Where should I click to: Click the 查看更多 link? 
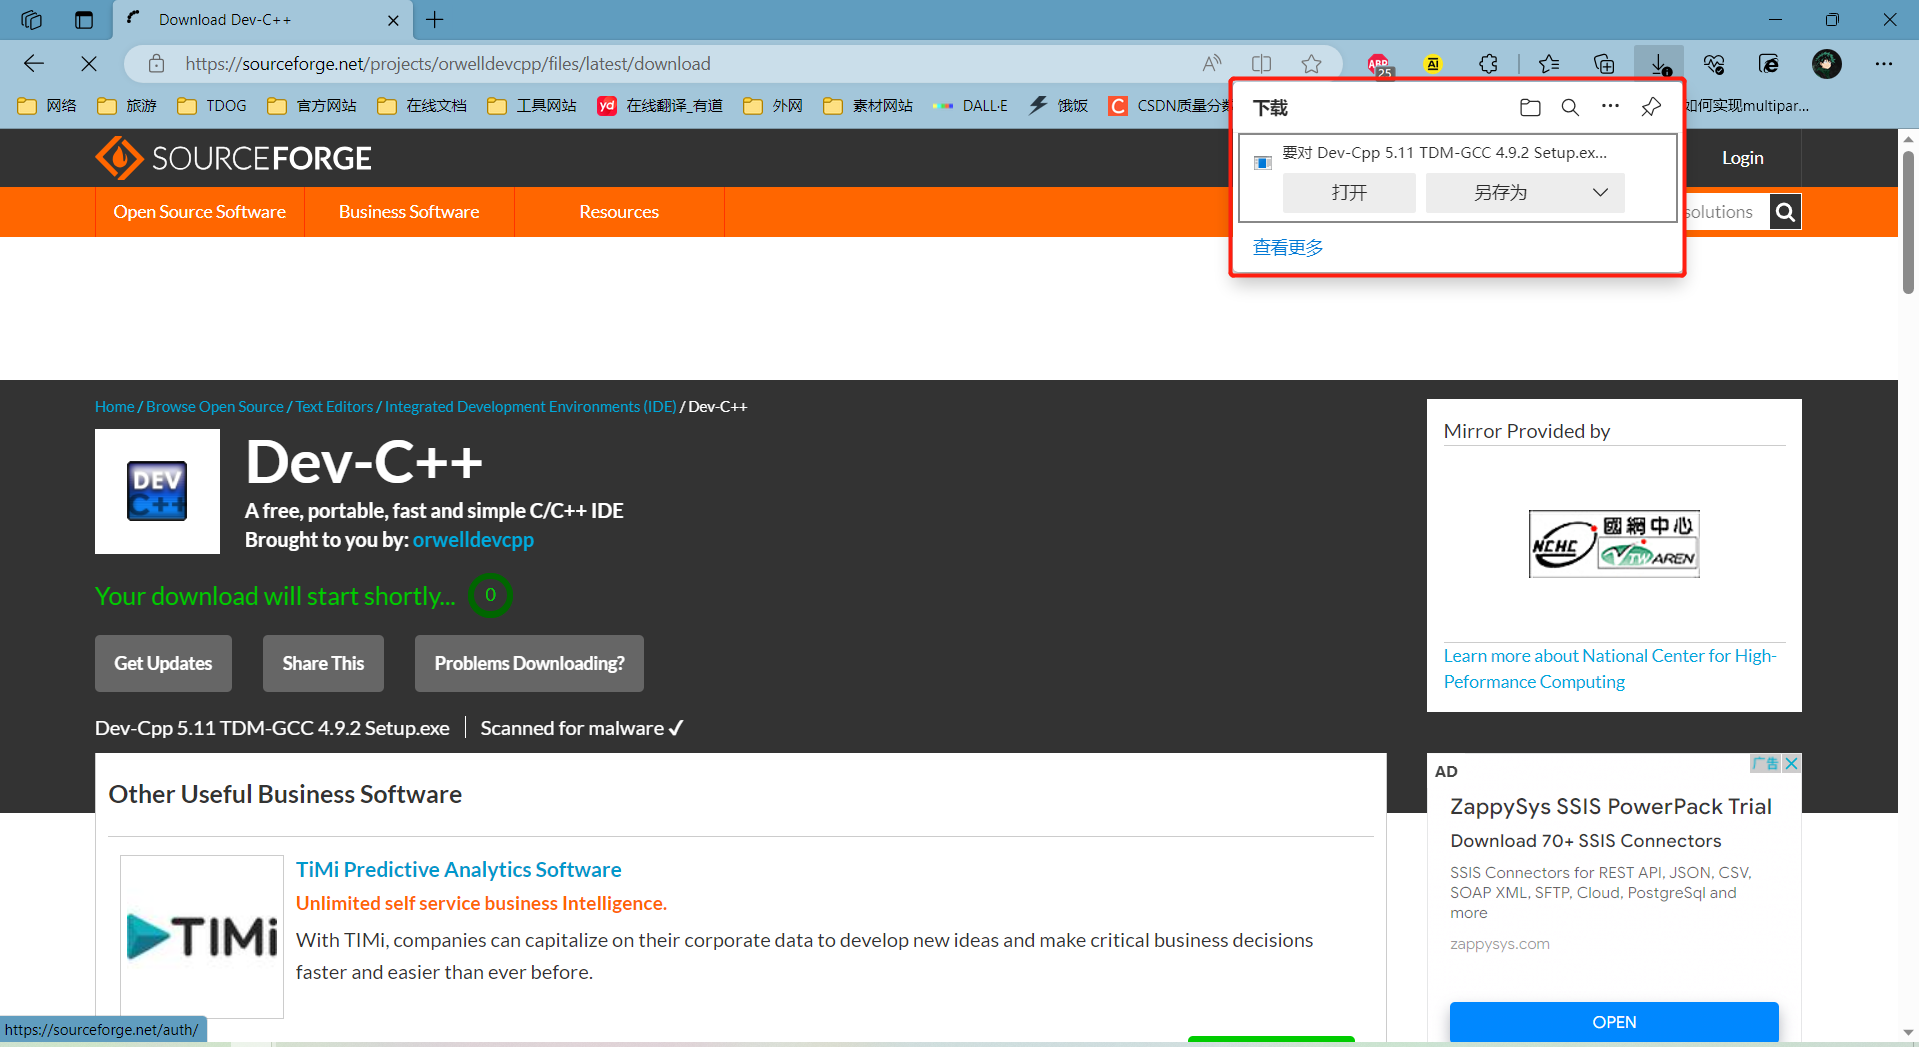click(1288, 247)
